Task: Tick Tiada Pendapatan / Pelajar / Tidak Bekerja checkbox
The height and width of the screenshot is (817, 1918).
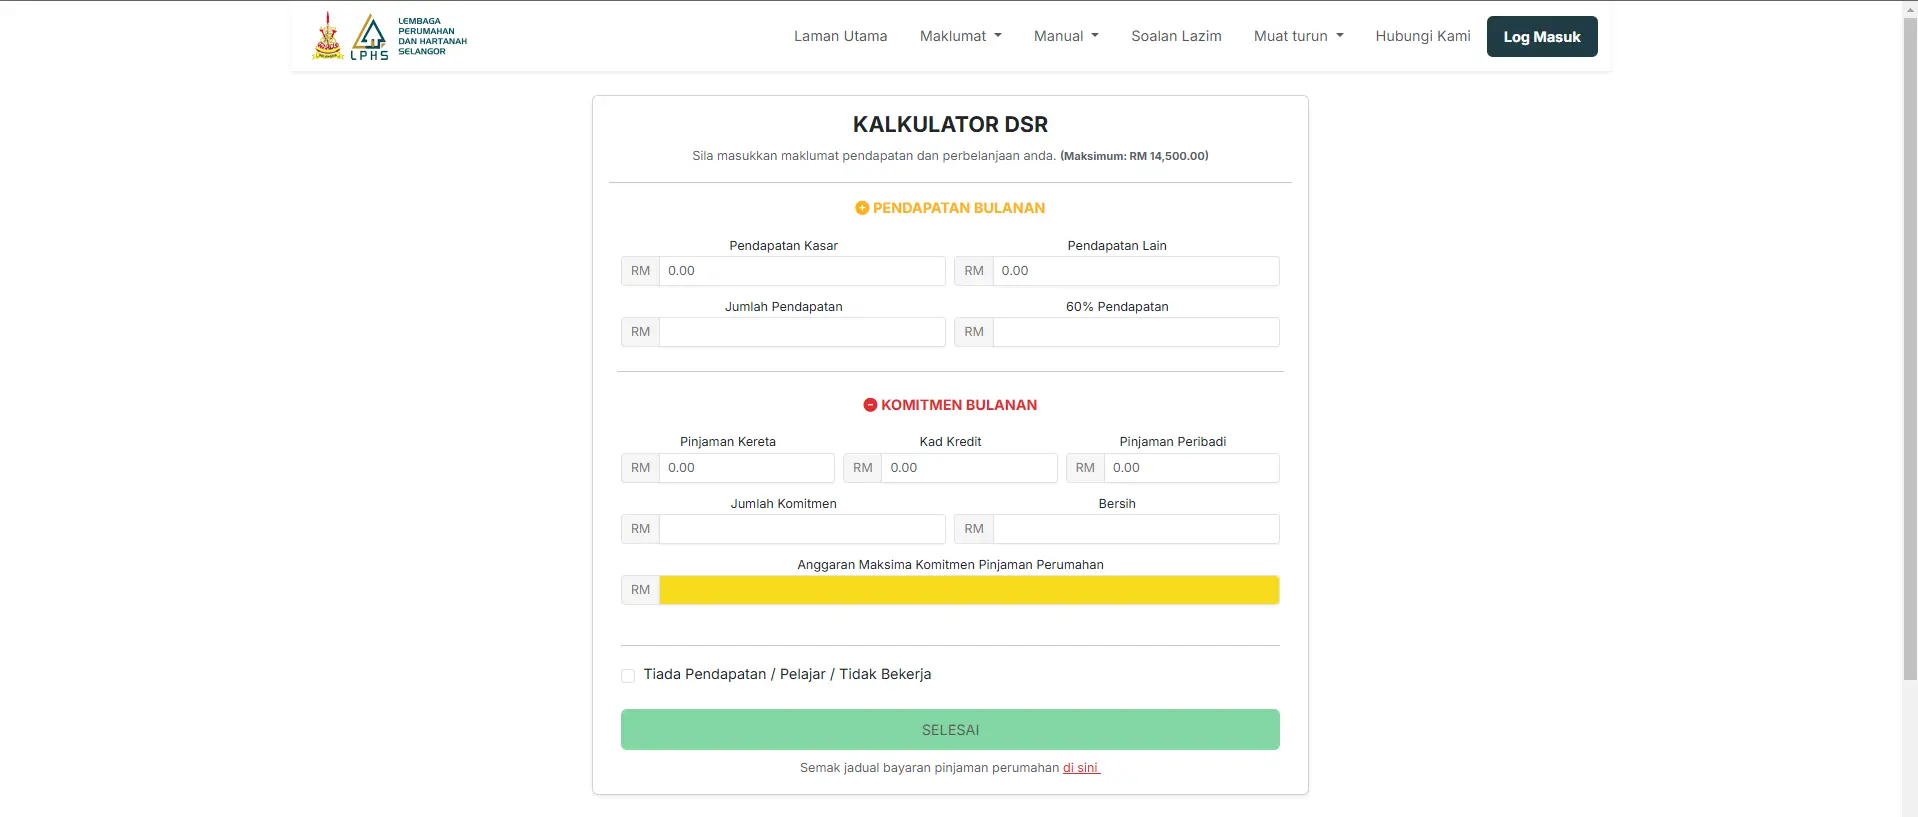Action: pos(628,676)
